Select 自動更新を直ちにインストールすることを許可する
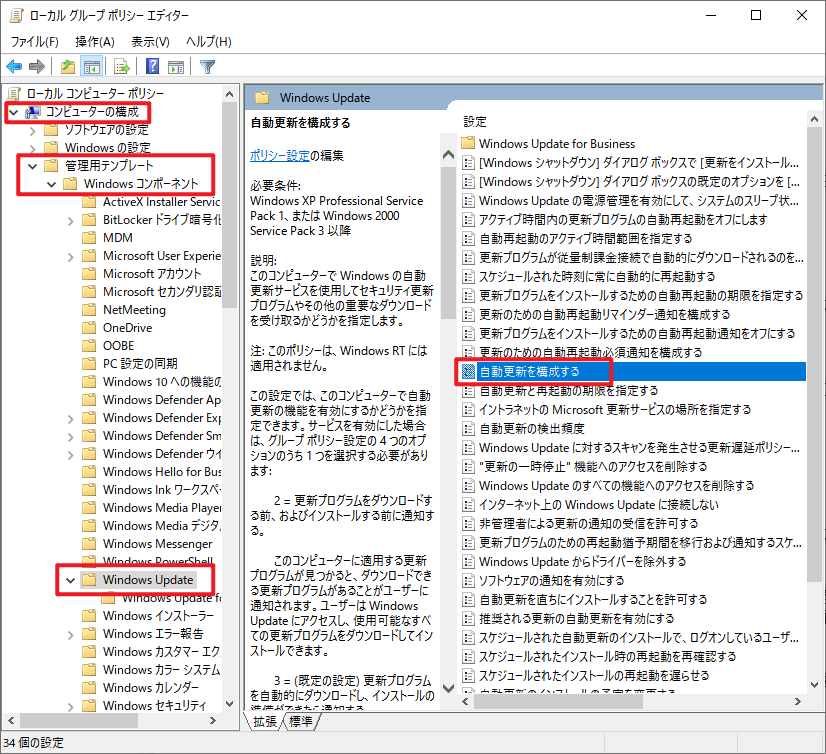826x754 pixels. [x=593, y=600]
